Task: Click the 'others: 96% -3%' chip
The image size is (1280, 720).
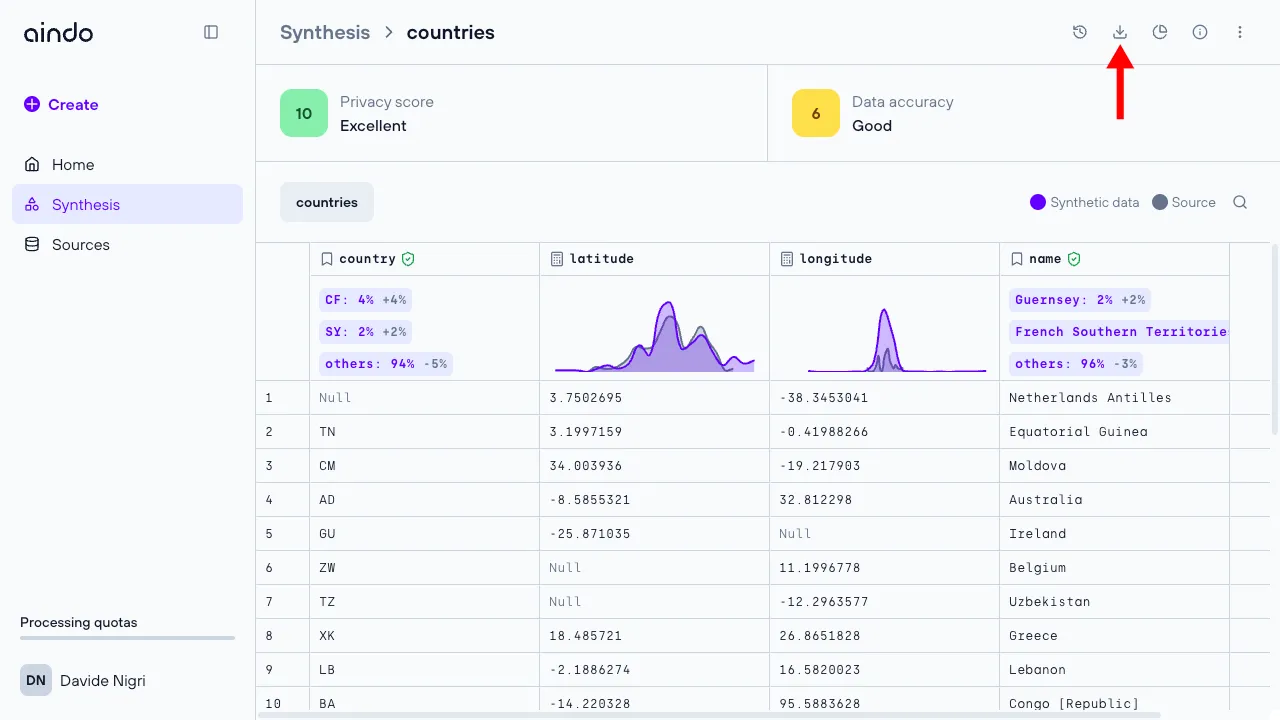Action: pos(1076,363)
